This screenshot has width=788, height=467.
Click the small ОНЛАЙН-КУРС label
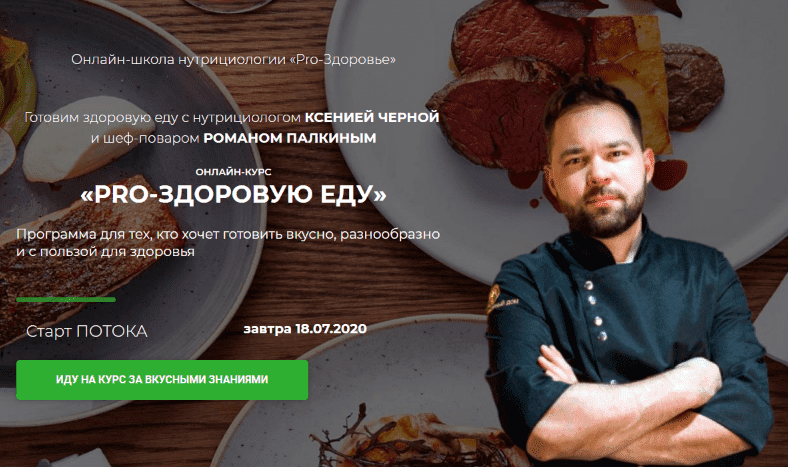tap(233, 172)
